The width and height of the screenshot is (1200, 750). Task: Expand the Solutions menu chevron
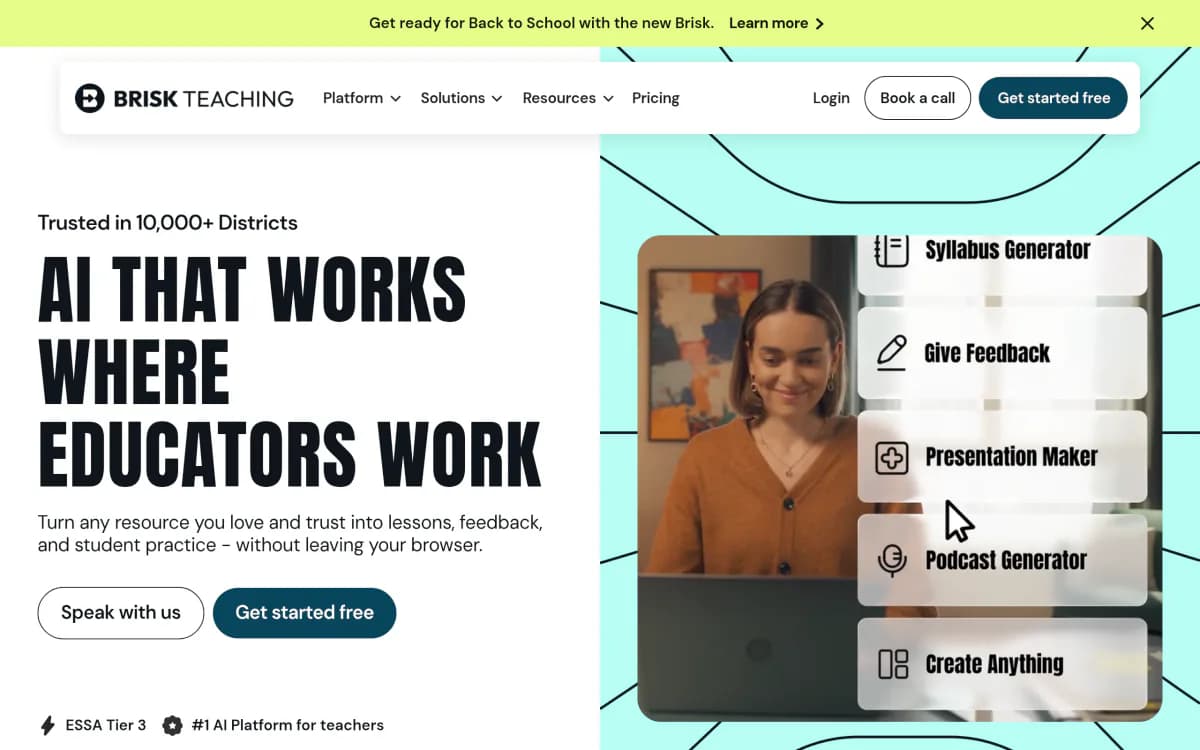[x=496, y=98]
